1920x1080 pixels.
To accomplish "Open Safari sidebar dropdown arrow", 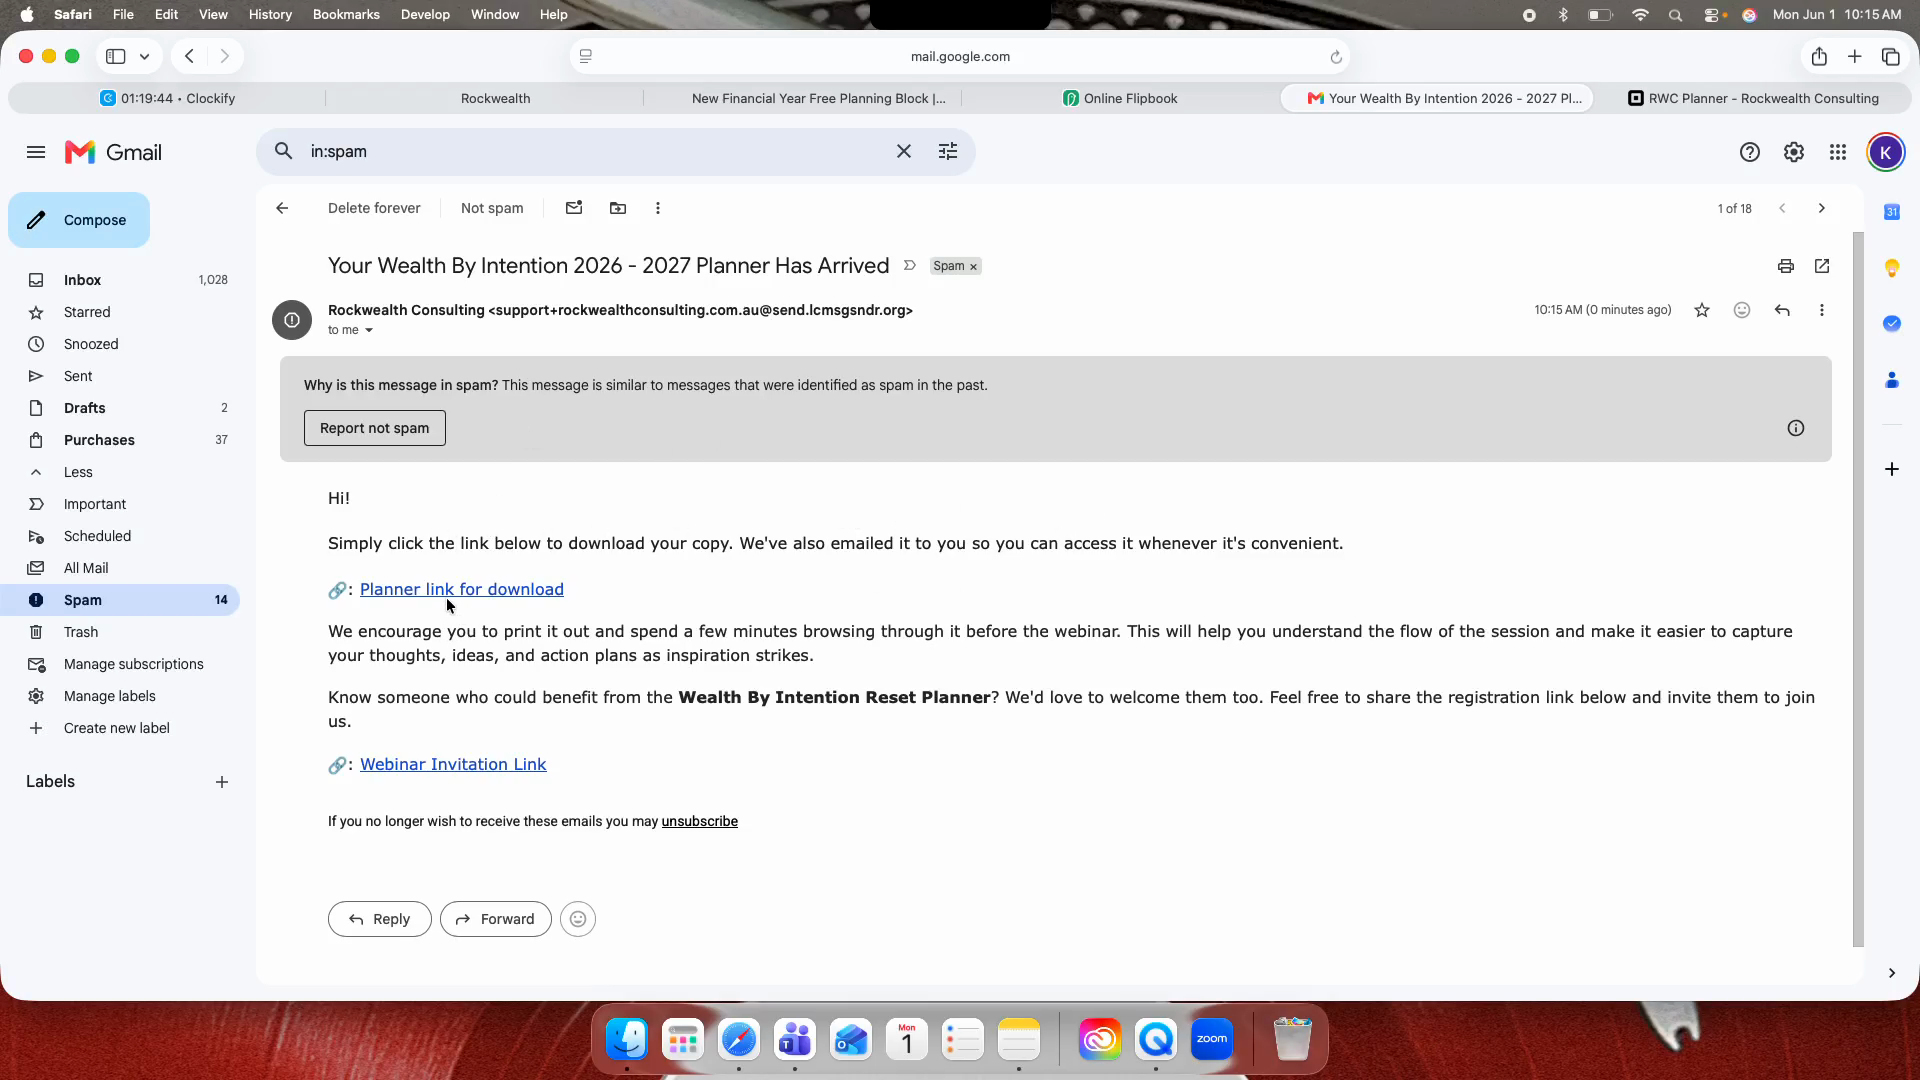I will pos(145,57).
